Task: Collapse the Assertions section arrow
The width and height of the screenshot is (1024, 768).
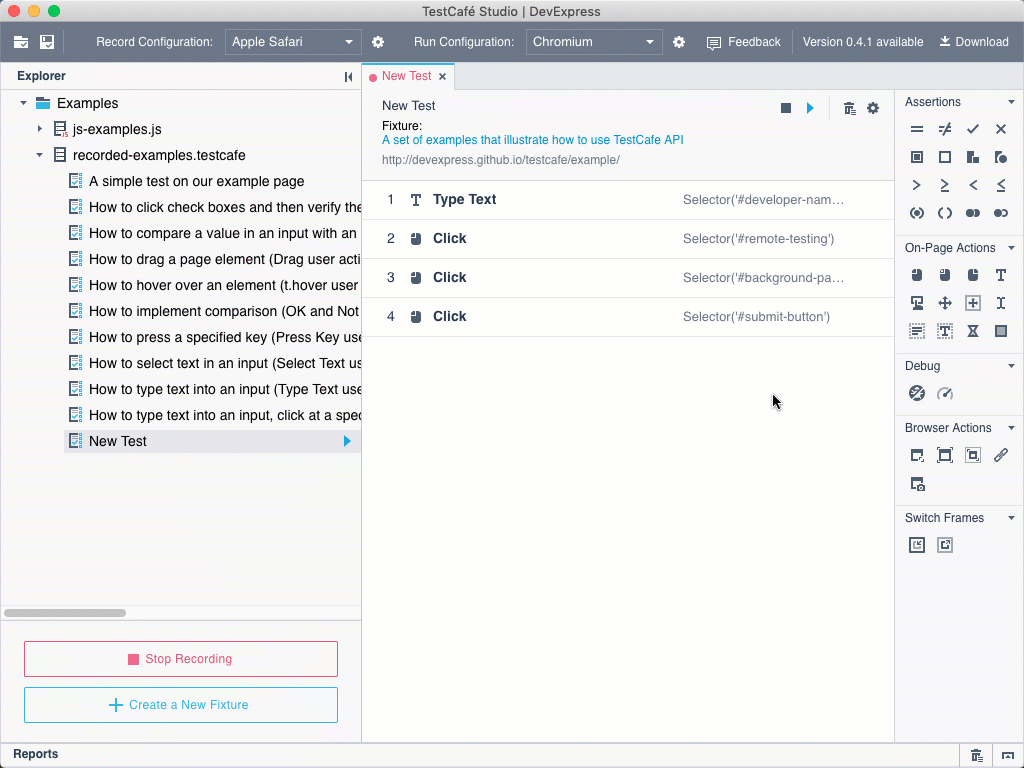Action: pos(1012,102)
